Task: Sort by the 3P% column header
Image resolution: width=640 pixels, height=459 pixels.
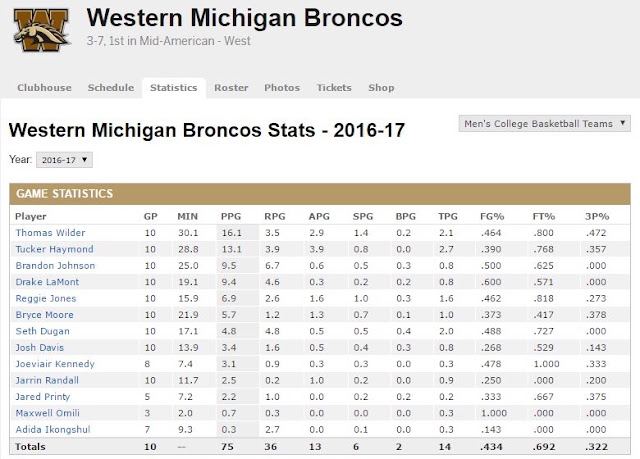Action: [597, 216]
